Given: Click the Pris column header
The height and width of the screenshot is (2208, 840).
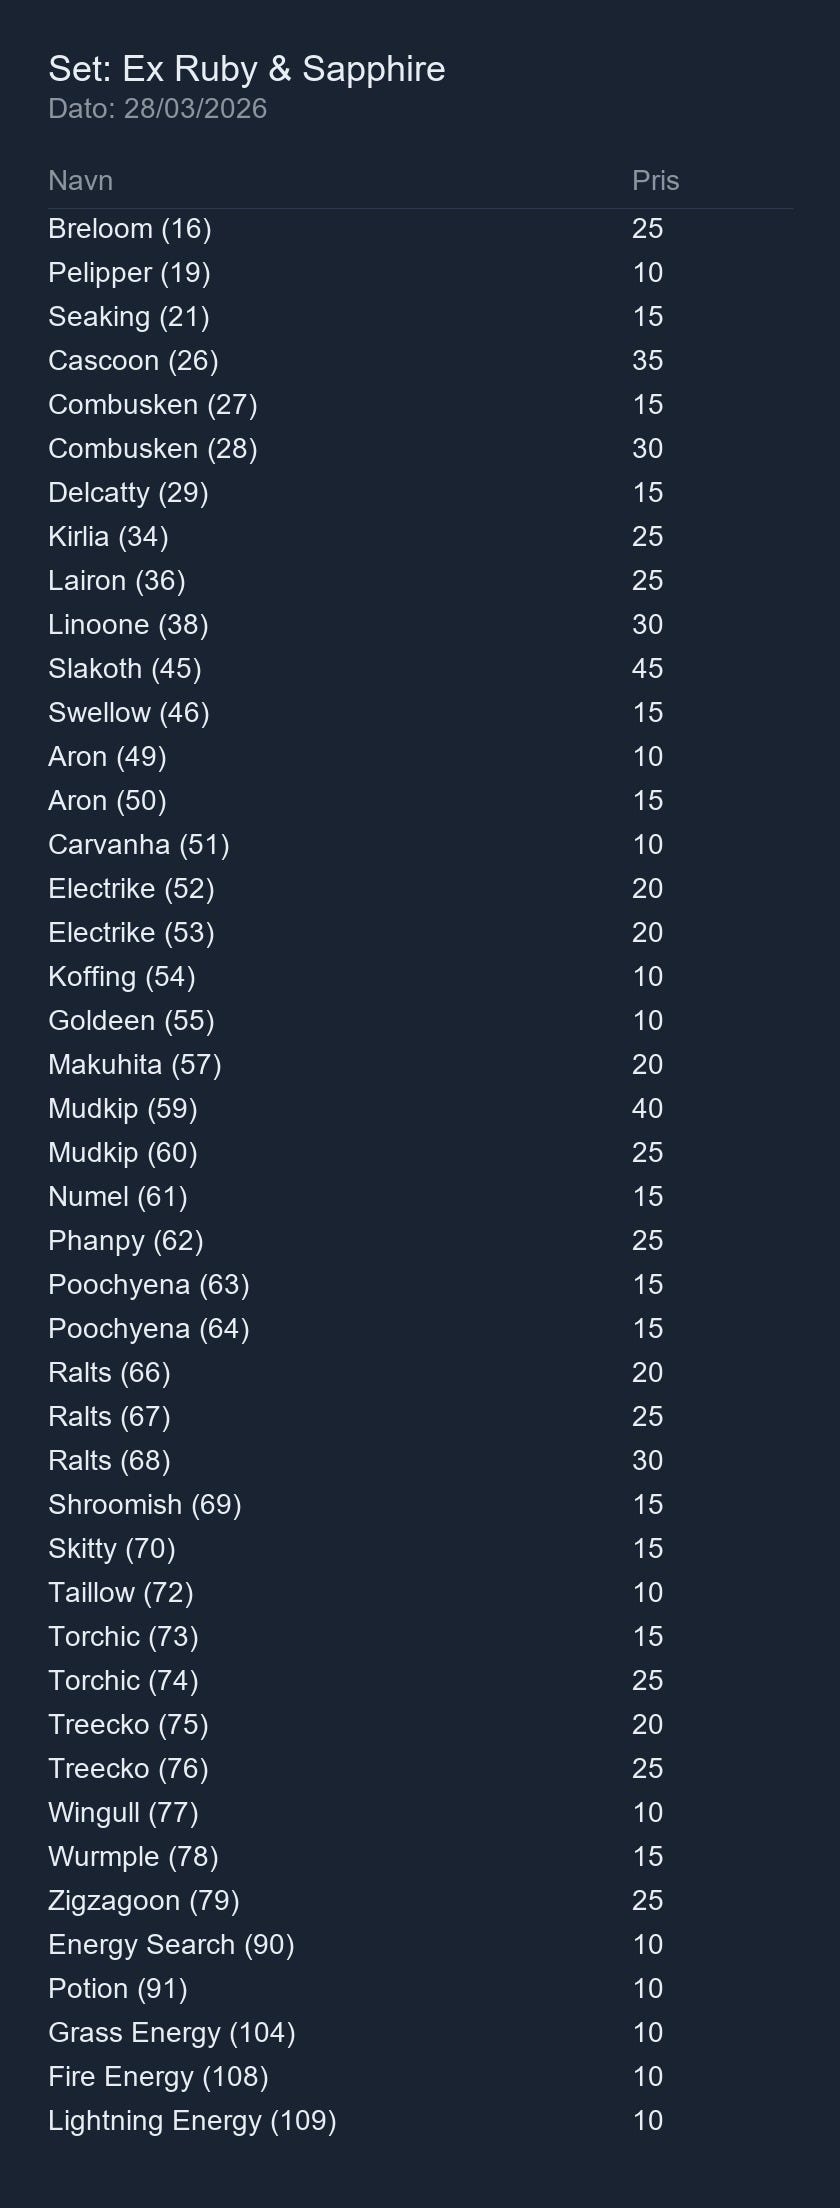Looking at the screenshot, I should [x=655, y=181].
